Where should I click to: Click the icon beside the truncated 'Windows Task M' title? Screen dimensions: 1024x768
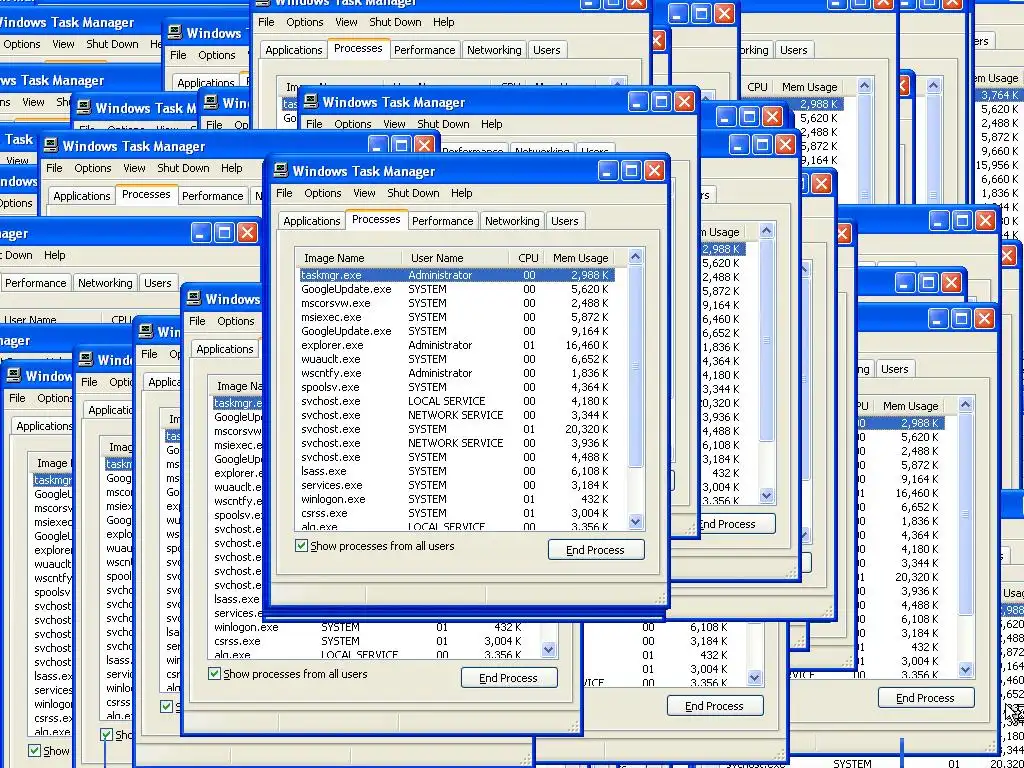(x=84, y=107)
